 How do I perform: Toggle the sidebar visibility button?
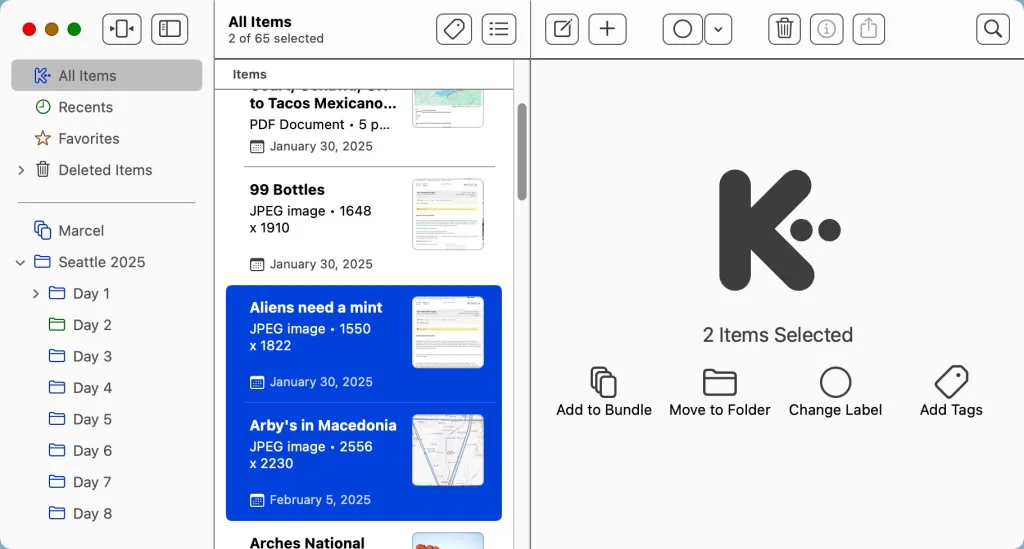[170, 29]
